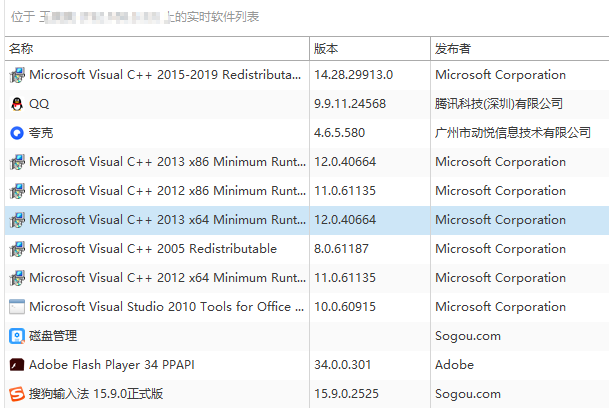The width and height of the screenshot is (609, 408).
Task: Select the 夸克 entry name
Action: pyautogui.click(x=41, y=133)
